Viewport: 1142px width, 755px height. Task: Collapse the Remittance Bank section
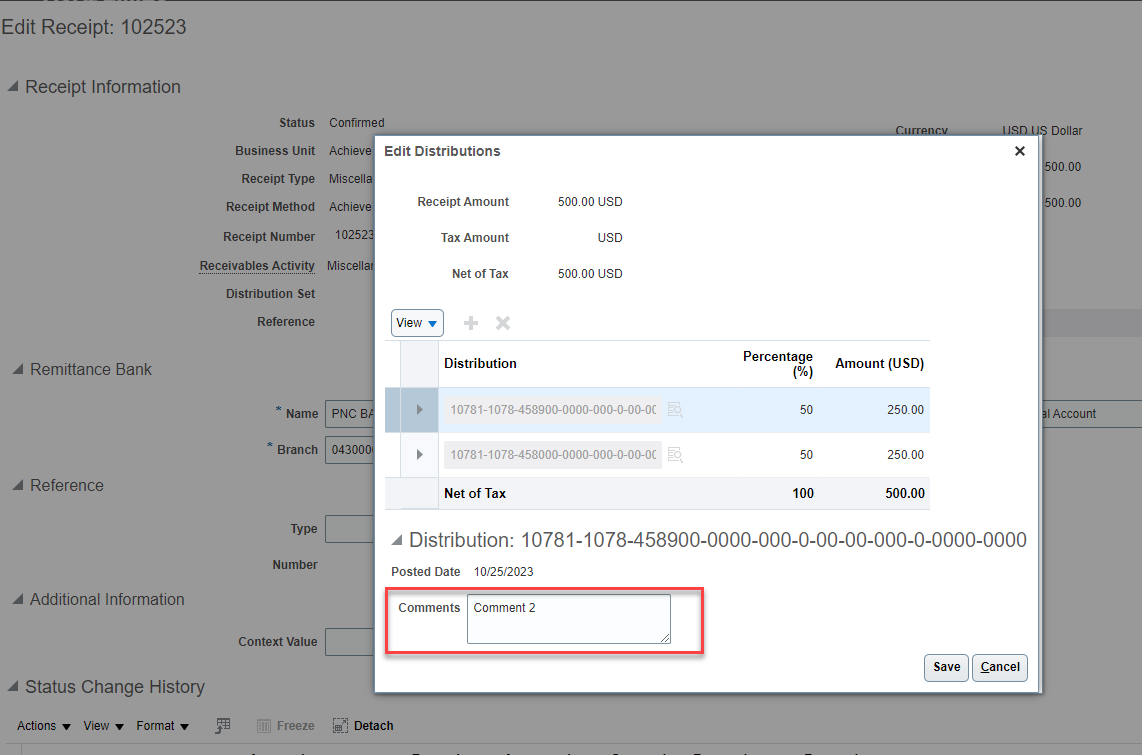pyautogui.click(x=17, y=369)
